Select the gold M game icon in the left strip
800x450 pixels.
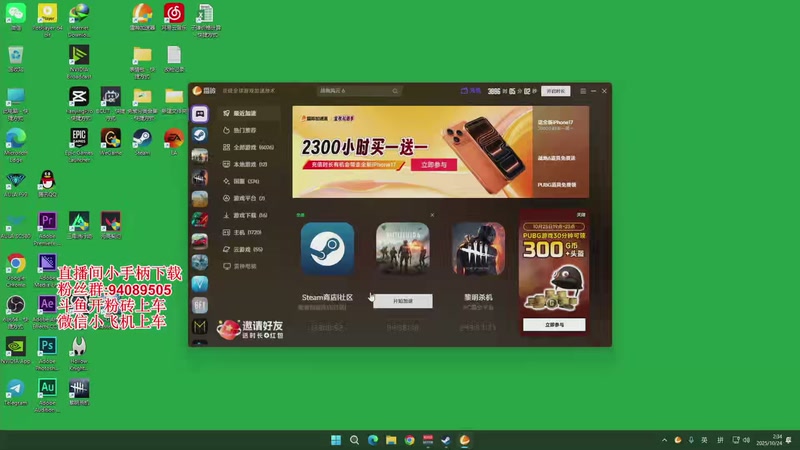click(199, 326)
